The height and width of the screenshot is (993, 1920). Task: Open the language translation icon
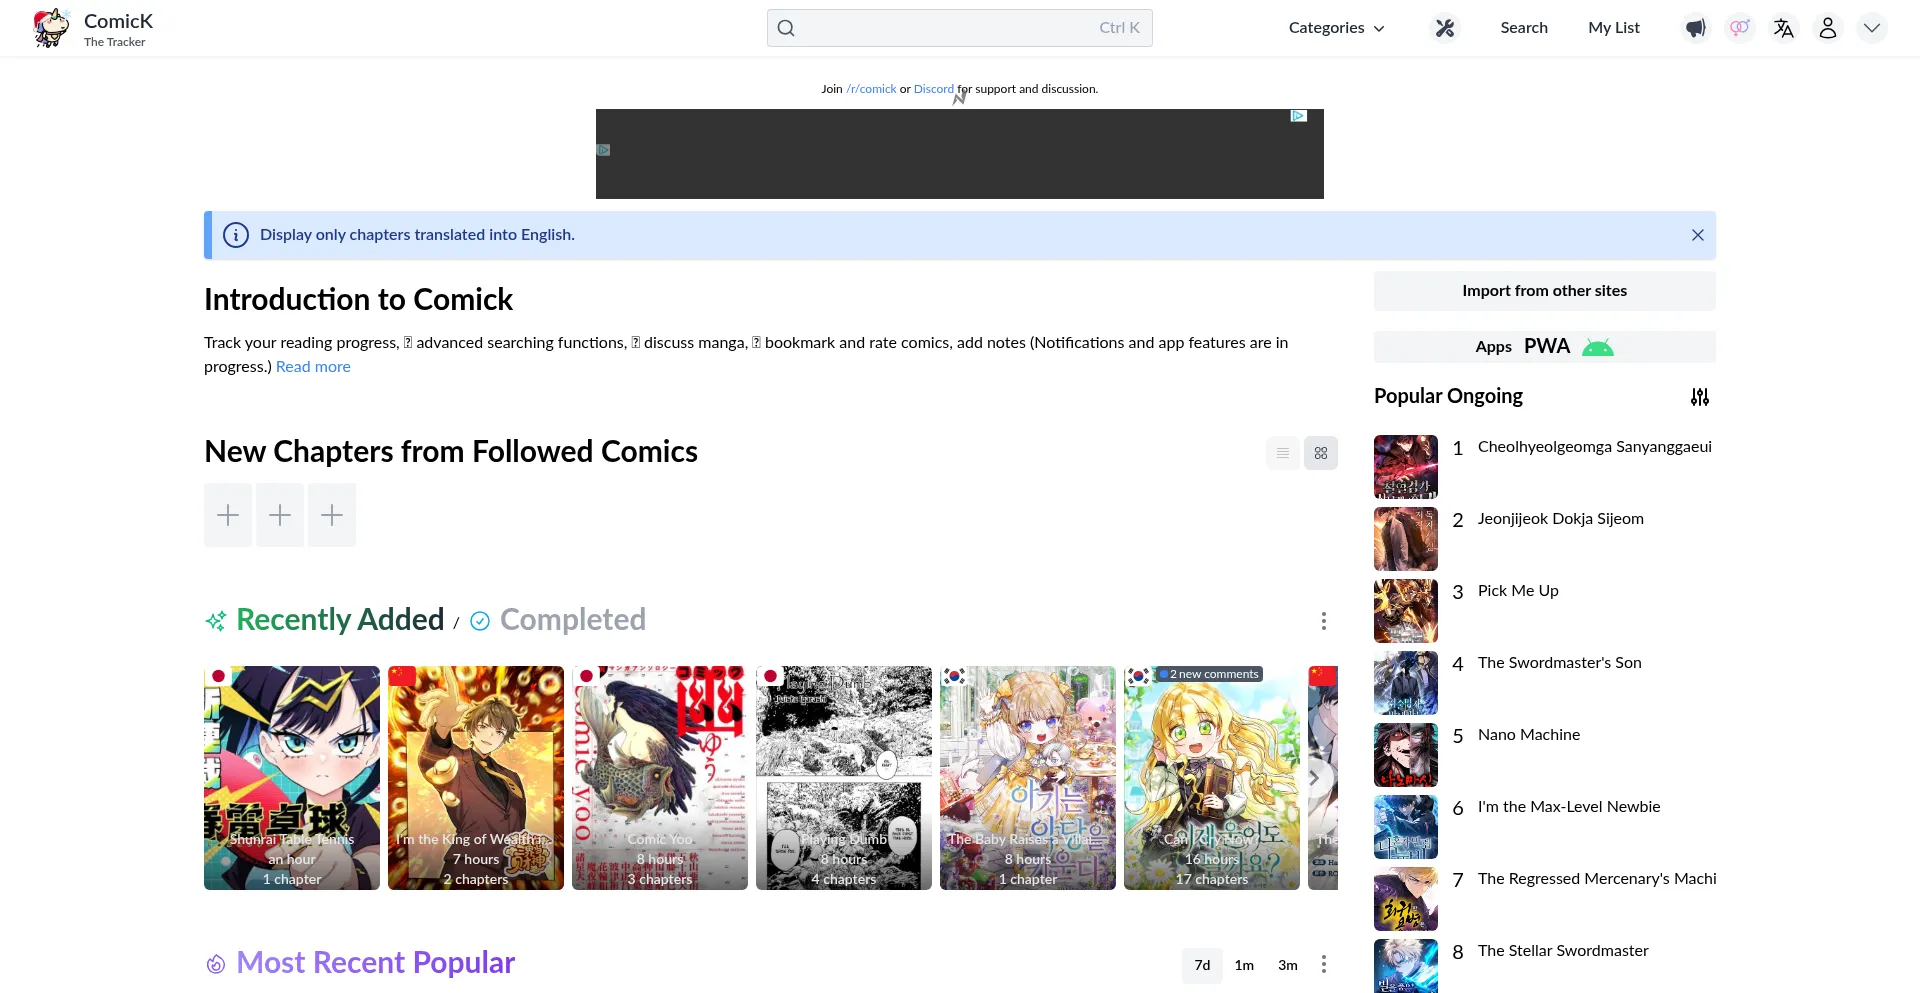(1784, 28)
